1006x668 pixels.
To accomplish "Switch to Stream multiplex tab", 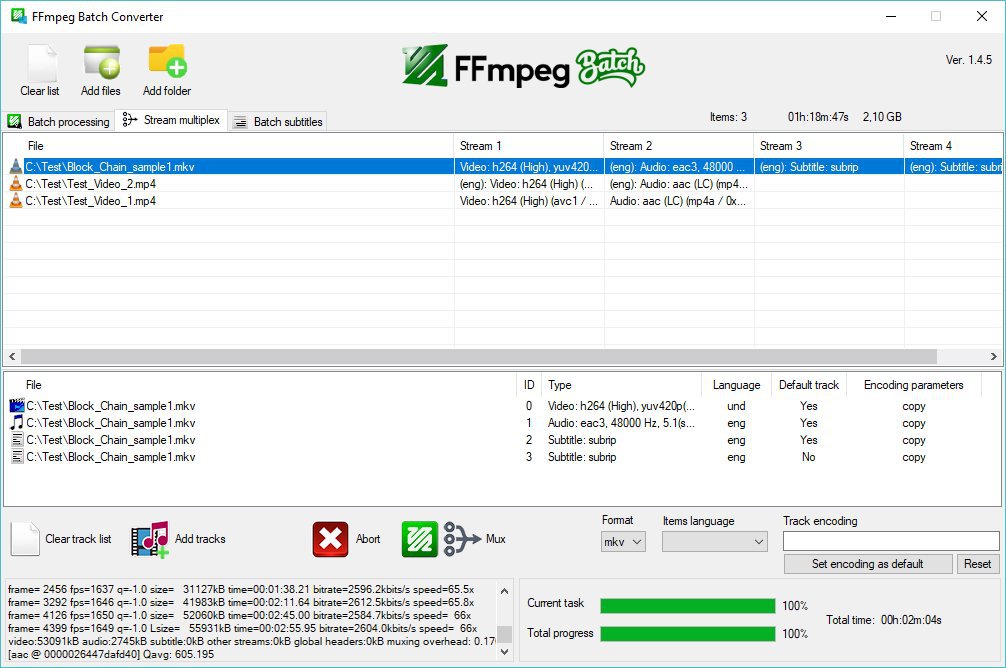I will pos(171,120).
